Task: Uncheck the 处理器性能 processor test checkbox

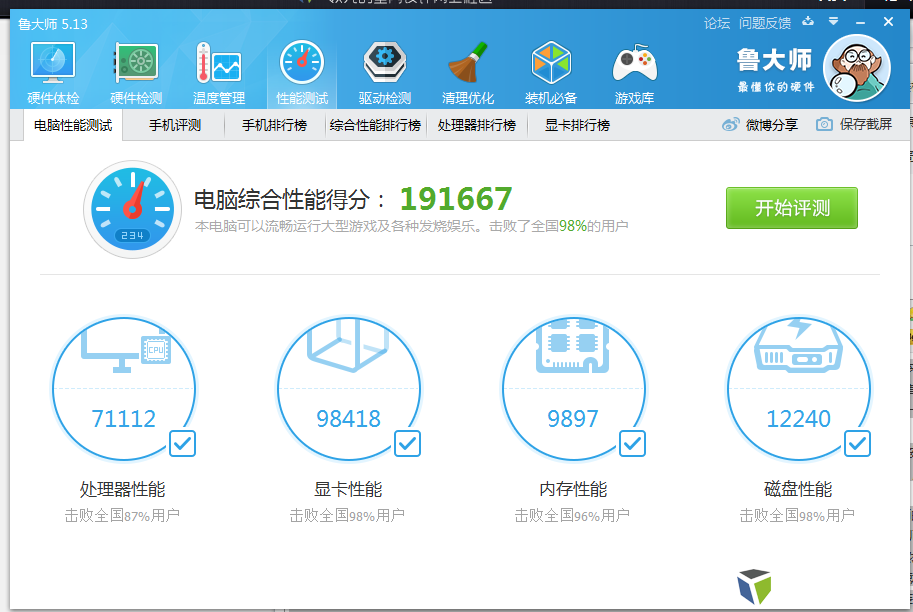Action: coord(182,443)
